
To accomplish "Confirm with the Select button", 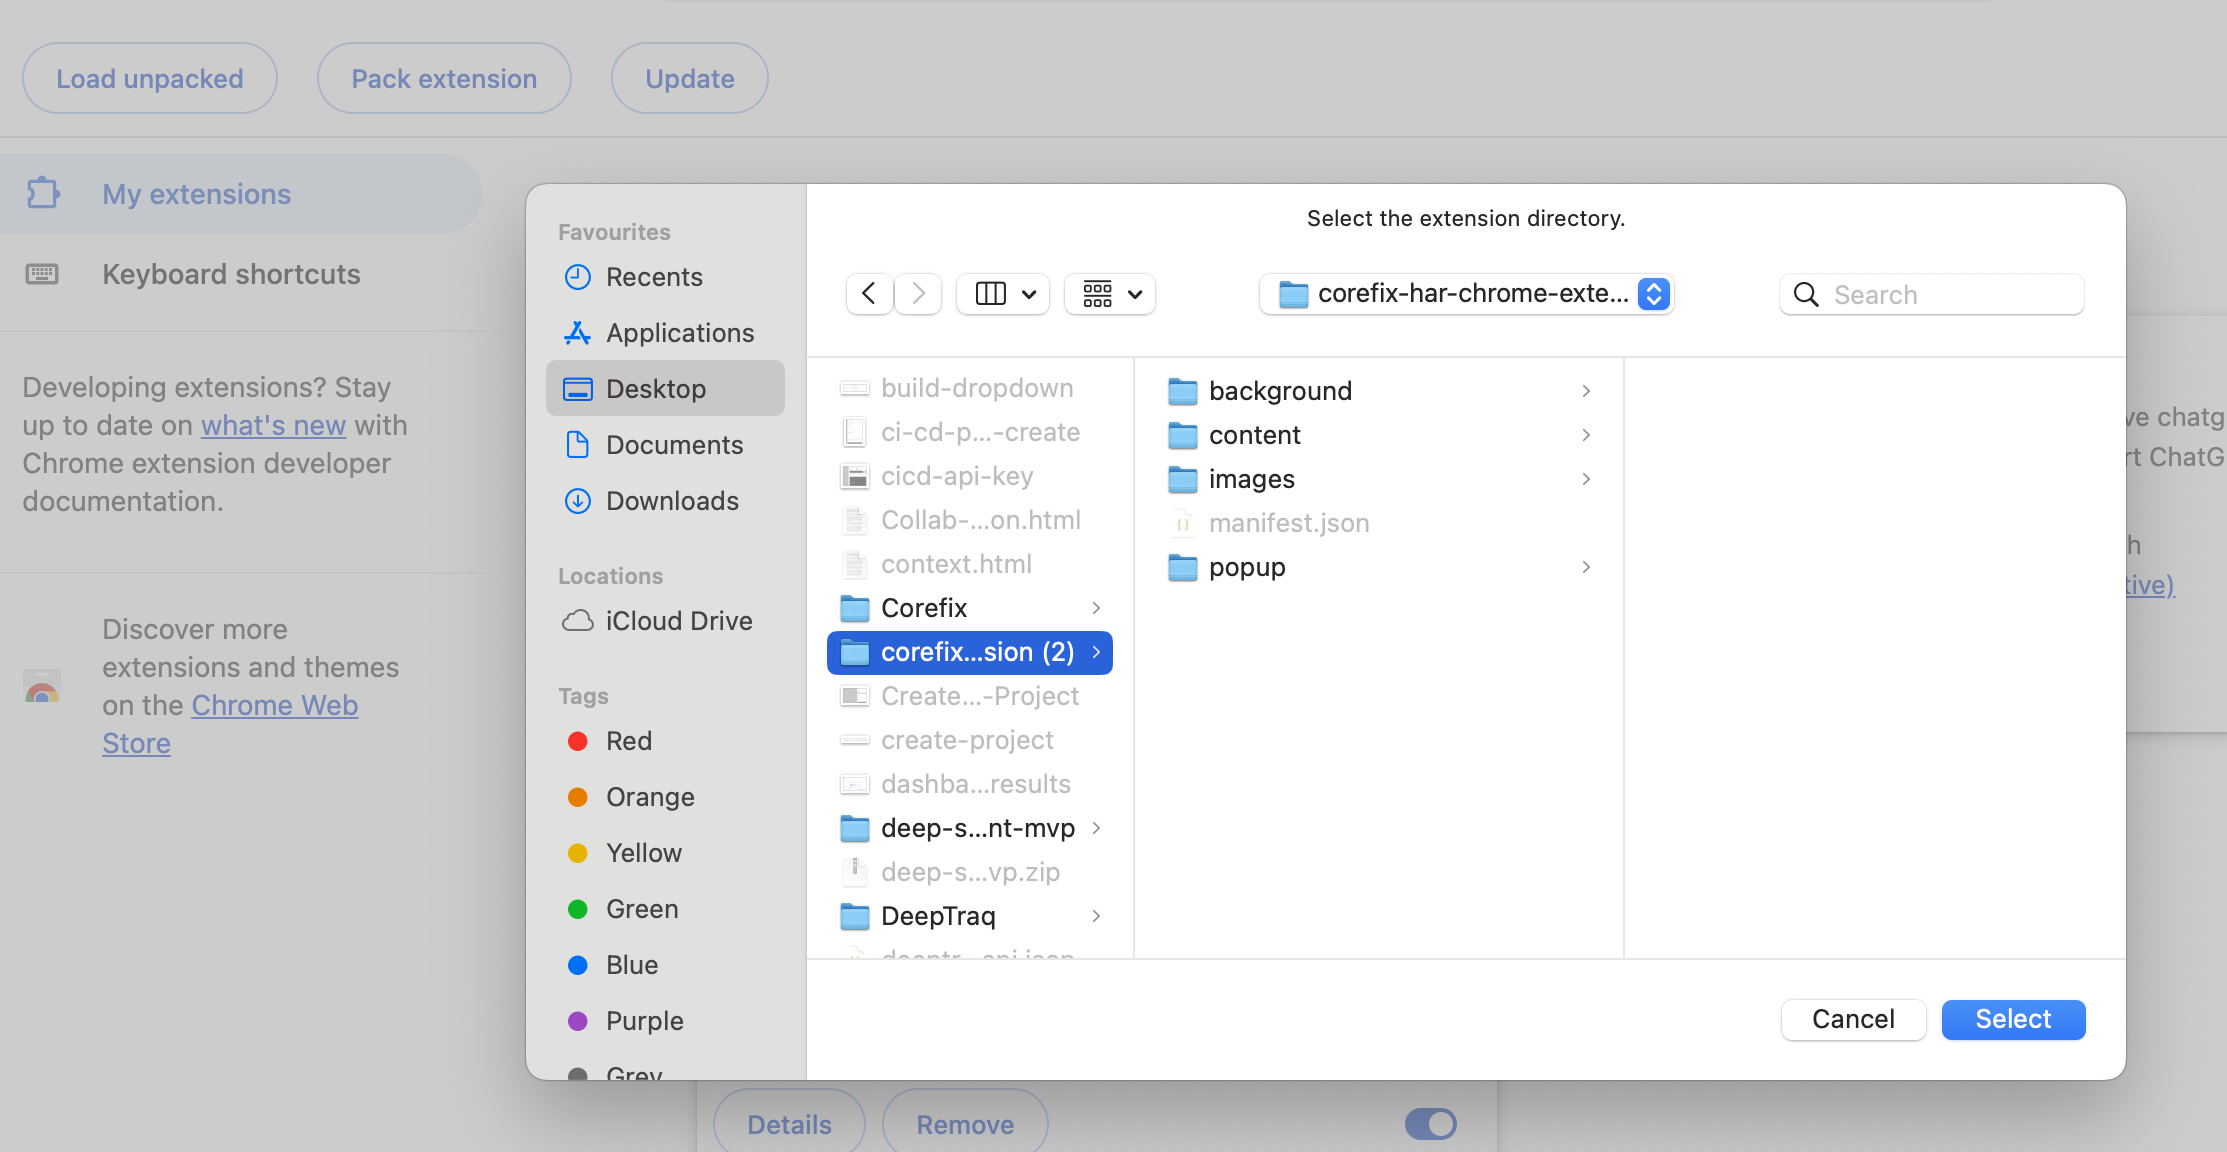I will point(2013,1019).
